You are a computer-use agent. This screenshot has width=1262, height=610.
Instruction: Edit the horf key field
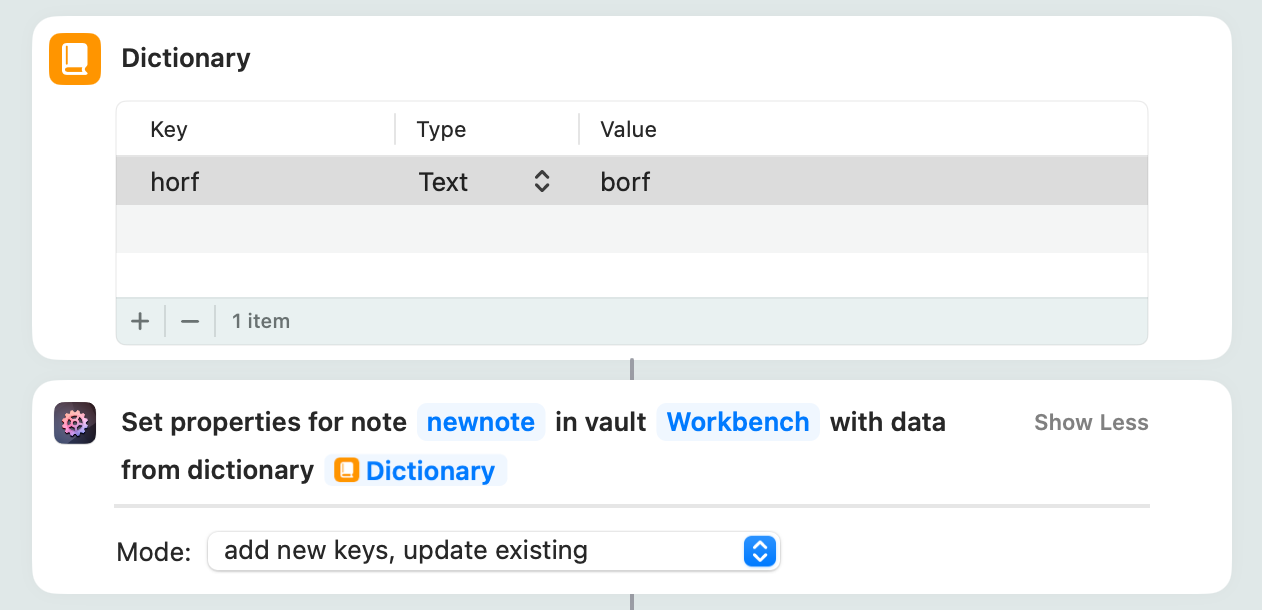point(175,182)
